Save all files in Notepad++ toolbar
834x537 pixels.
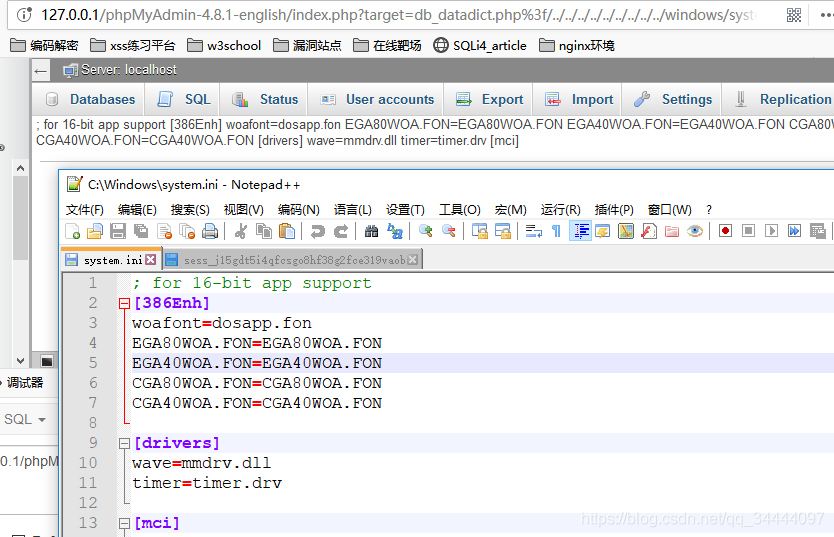[141, 231]
